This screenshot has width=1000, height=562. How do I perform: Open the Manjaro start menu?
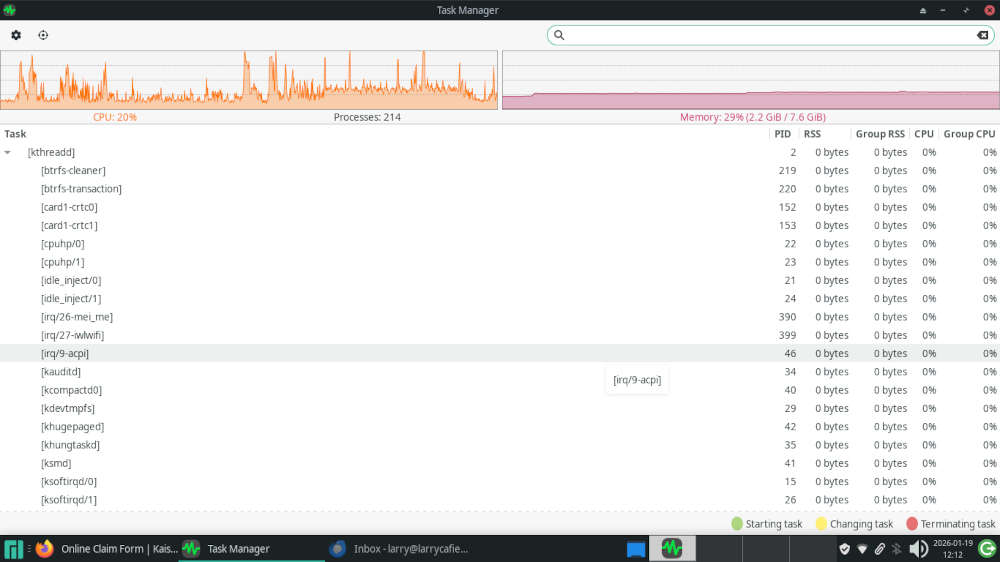[14, 549]
